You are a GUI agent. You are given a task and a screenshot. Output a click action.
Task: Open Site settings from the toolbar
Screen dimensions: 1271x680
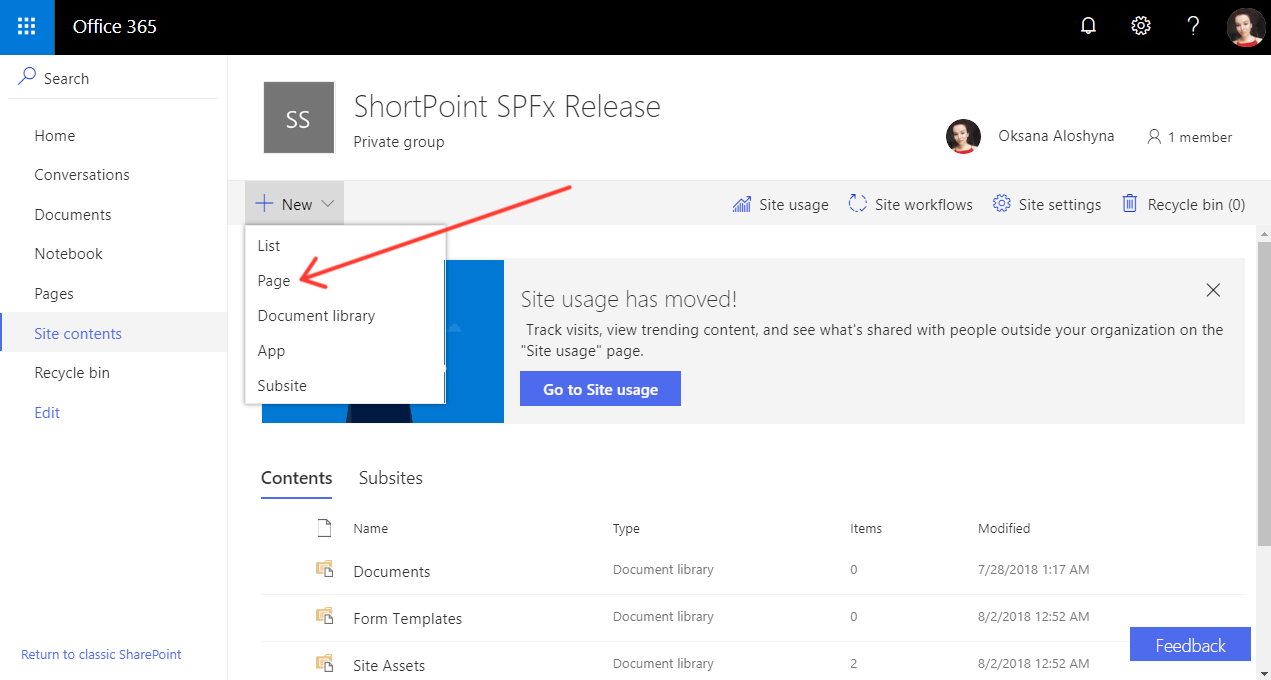point(1046,204)
